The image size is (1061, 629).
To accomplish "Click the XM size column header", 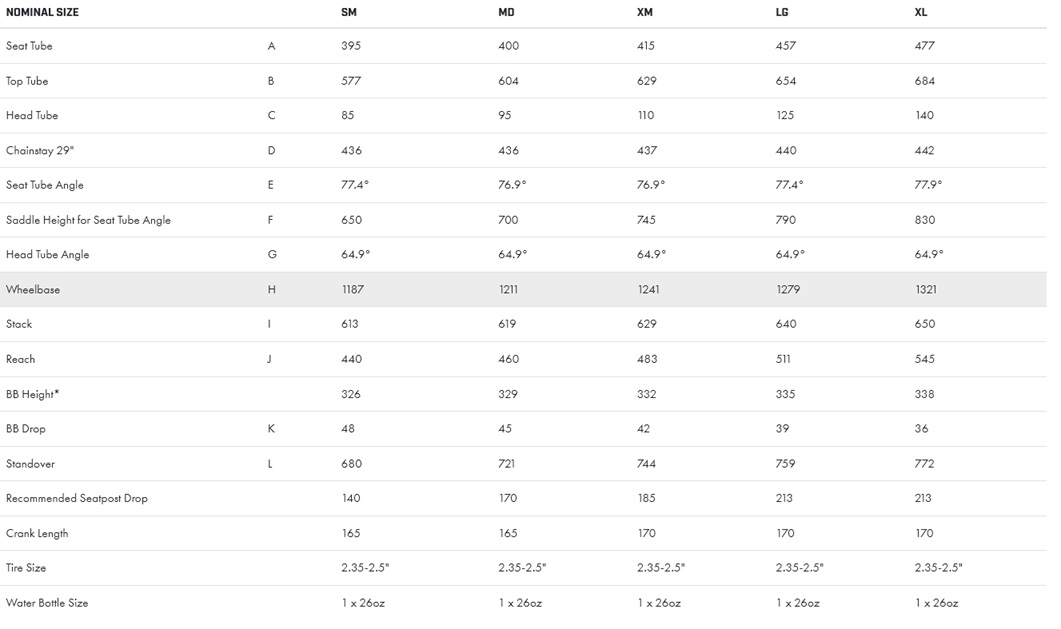I will [x=645, y=12].
